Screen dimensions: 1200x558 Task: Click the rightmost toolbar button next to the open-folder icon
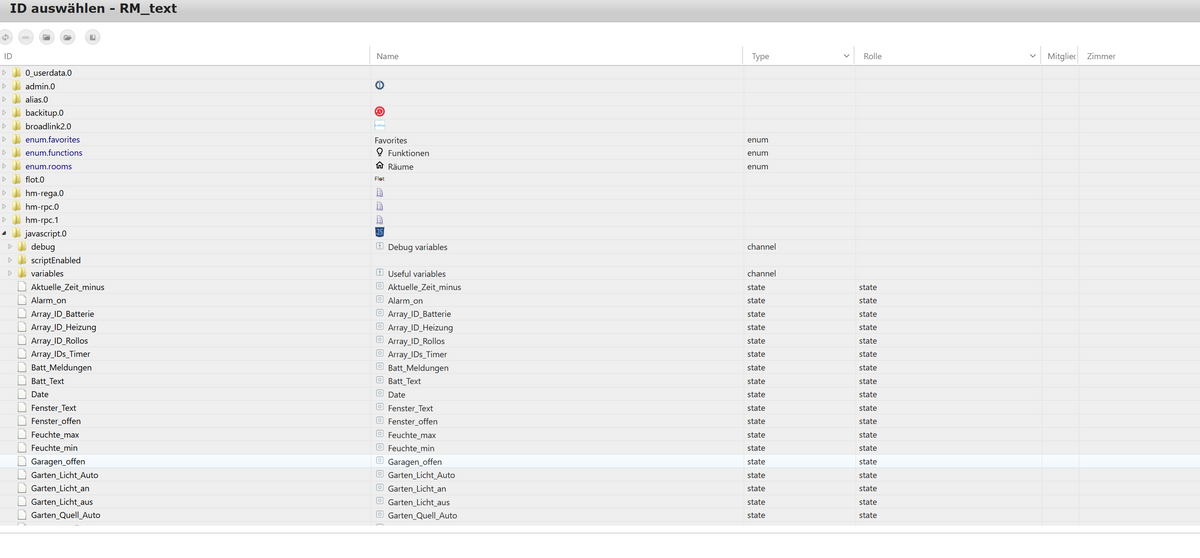92,37
